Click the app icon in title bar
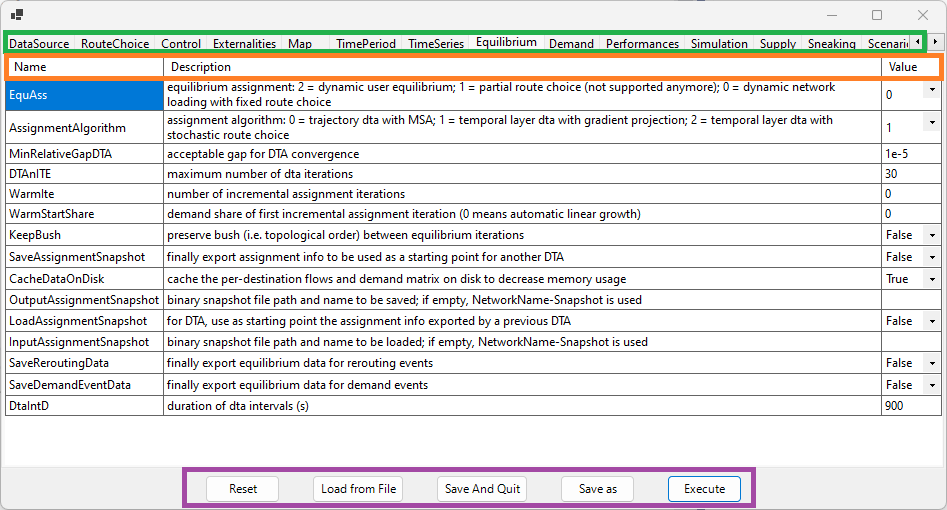 [16, 15]
